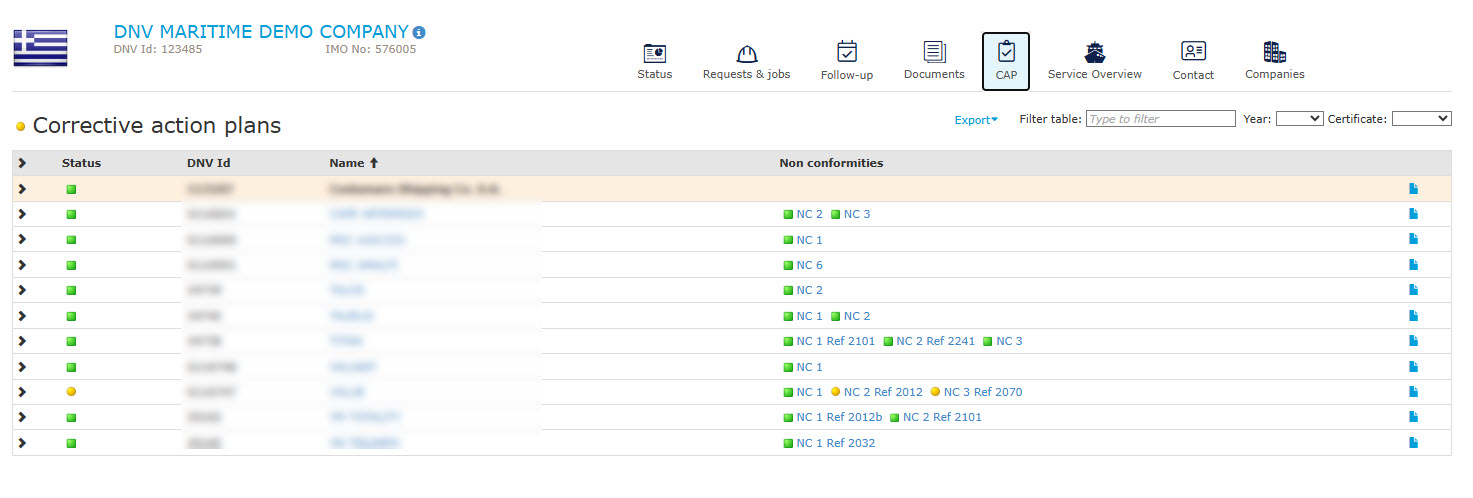
Task: Open Requests & jobs helmet icon
Action: [x=746, y=53]
